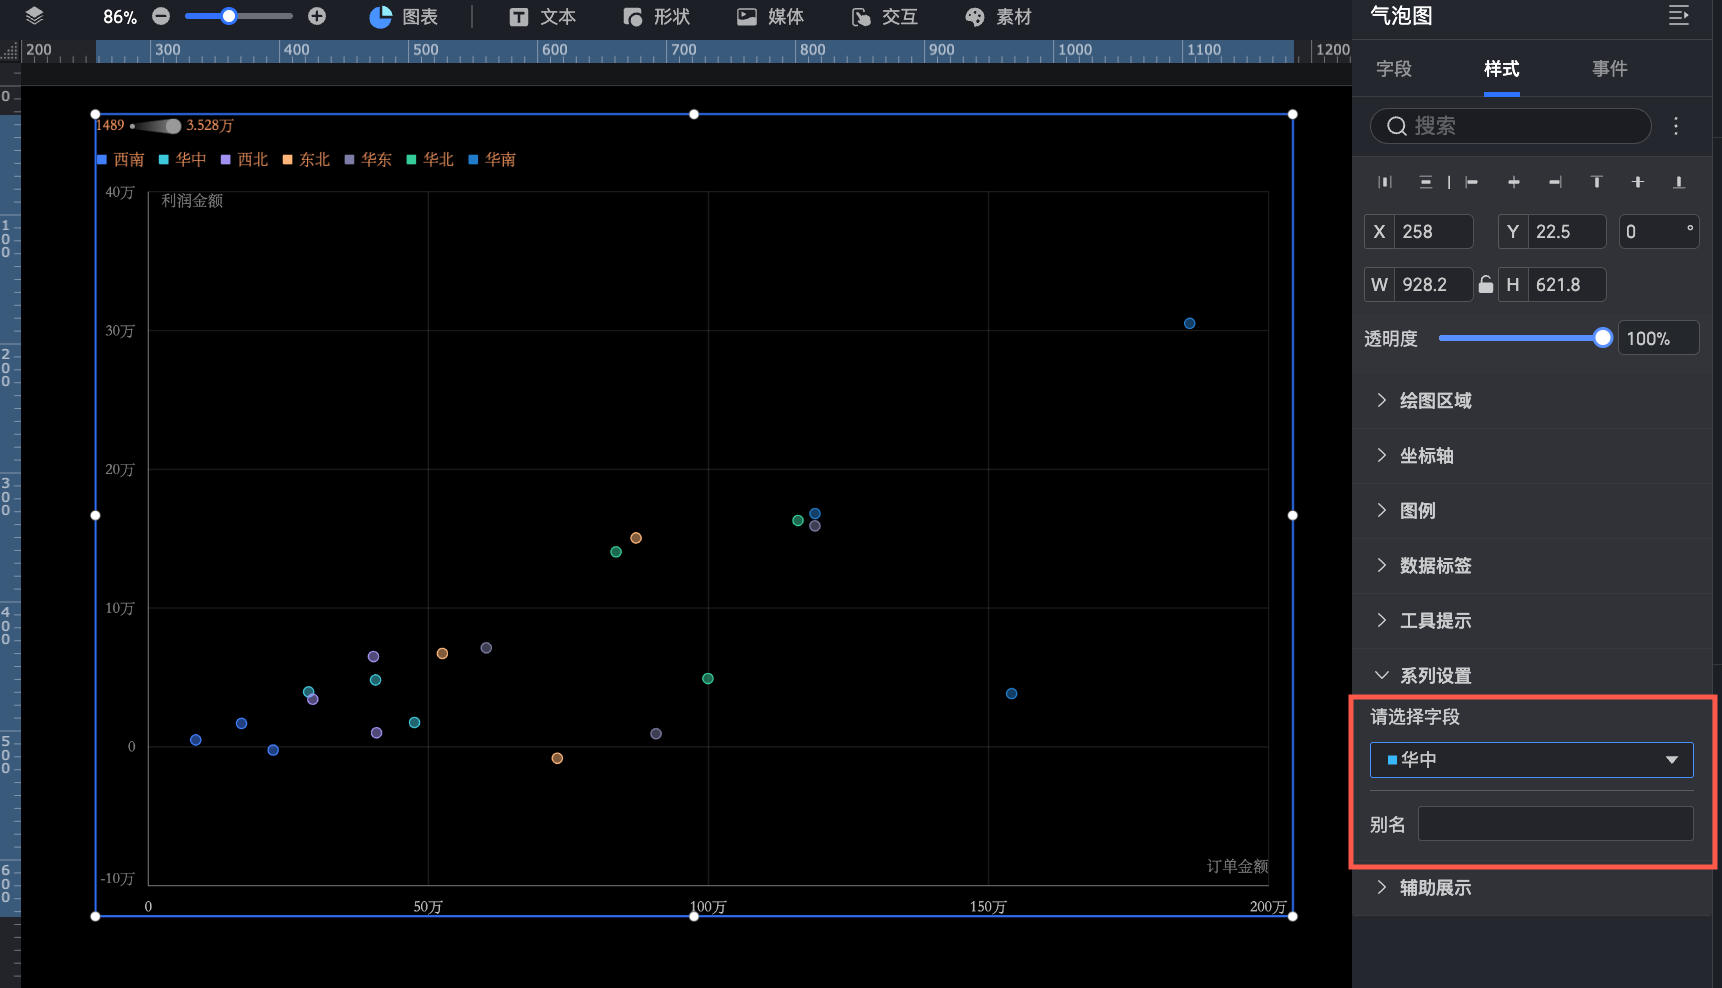This screenshot has width=1722, height=988.
Task: Collapse the 系列设置 section
Action: pyautogui.click(x=1532, y=676)
